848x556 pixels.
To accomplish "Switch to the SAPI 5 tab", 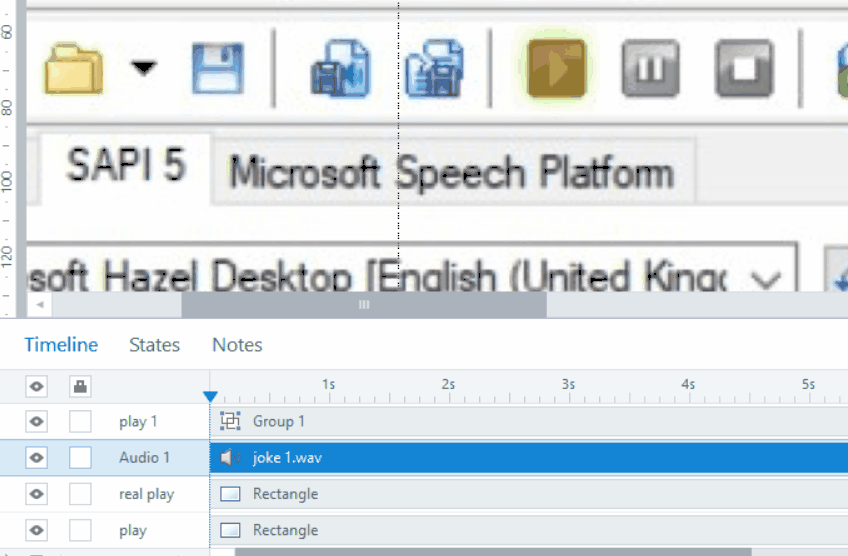I will 125,166.
